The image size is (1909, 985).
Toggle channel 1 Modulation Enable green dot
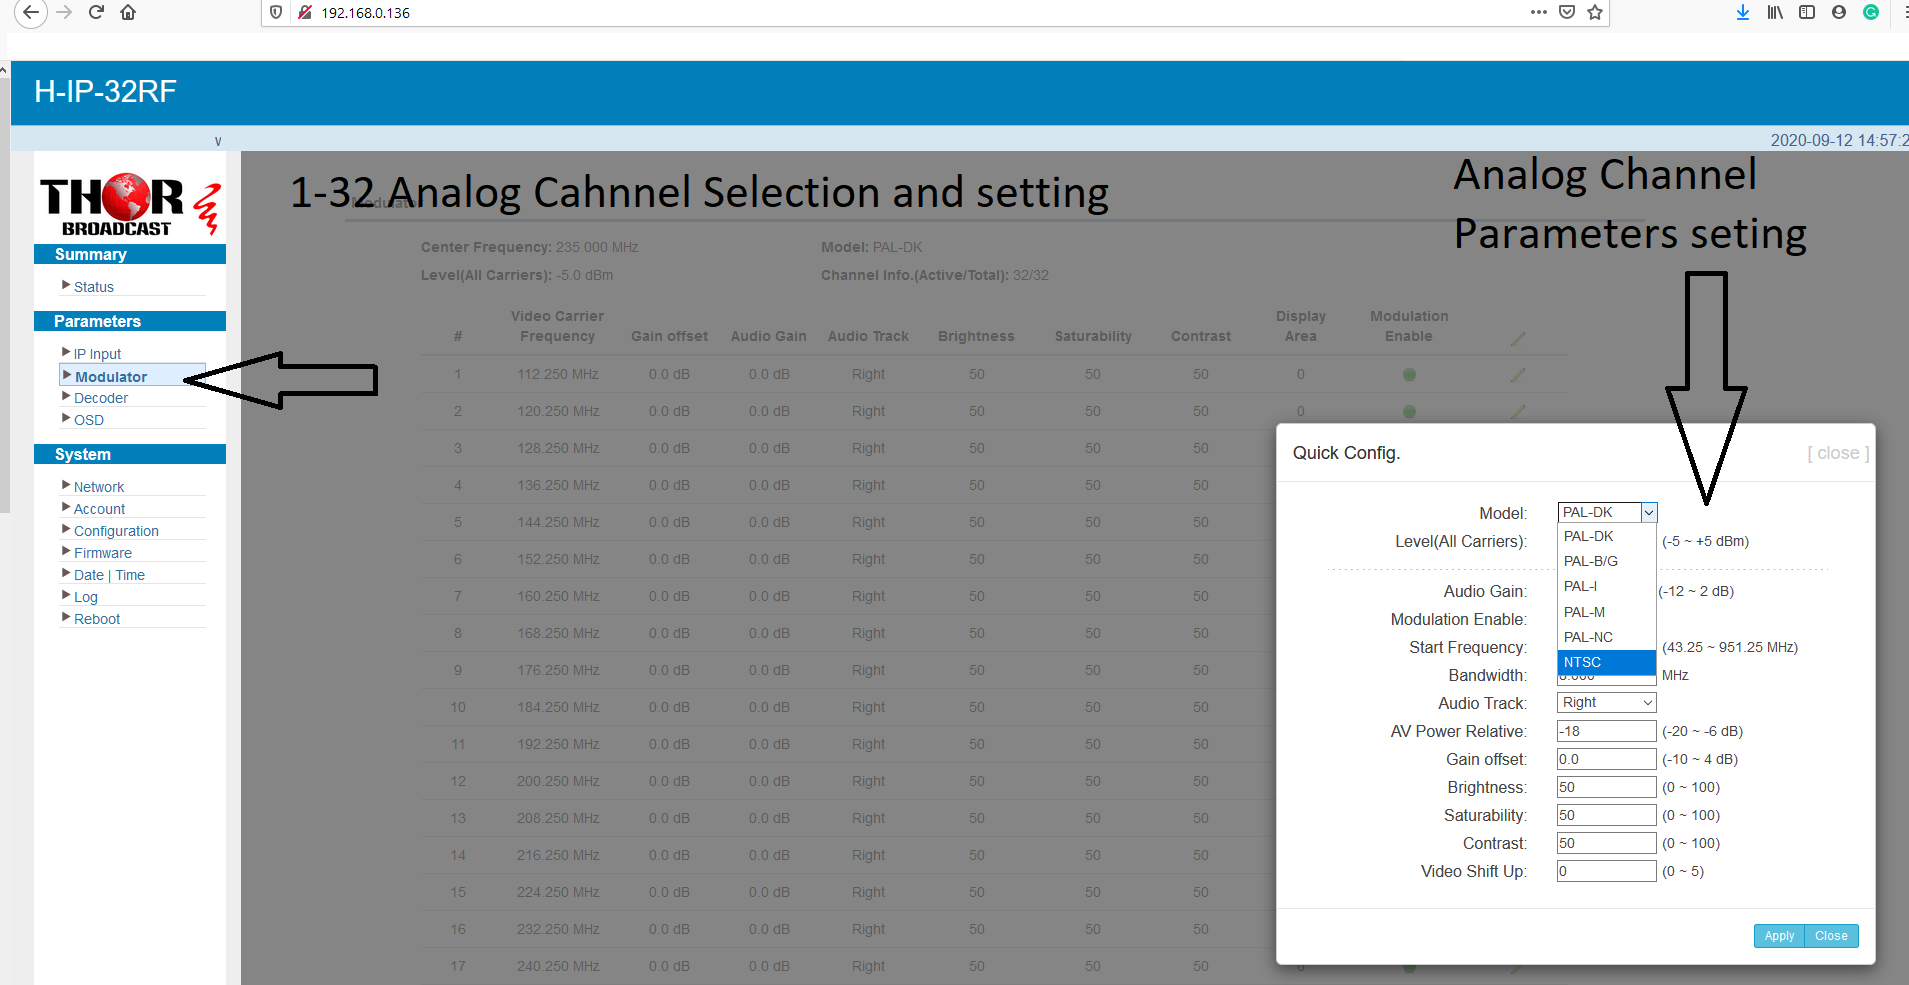click(x=1409, y=375)
